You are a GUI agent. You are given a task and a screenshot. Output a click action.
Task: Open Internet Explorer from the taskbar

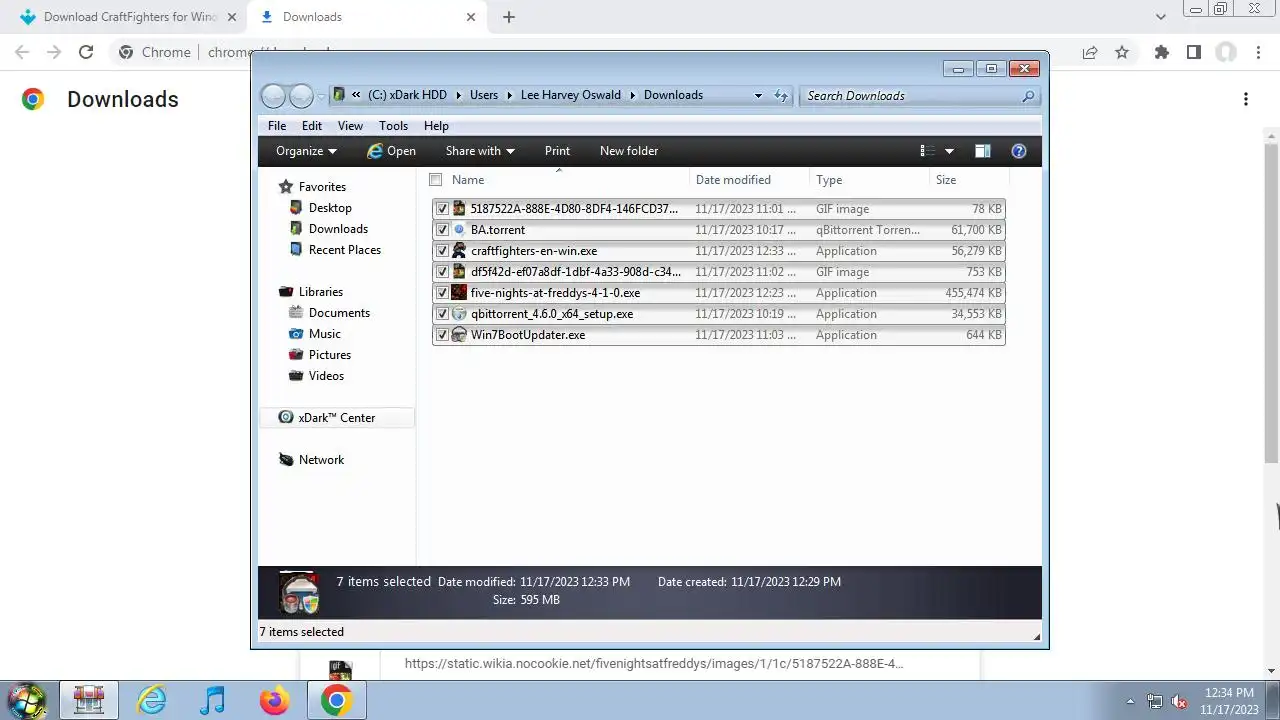pos(151,700)
